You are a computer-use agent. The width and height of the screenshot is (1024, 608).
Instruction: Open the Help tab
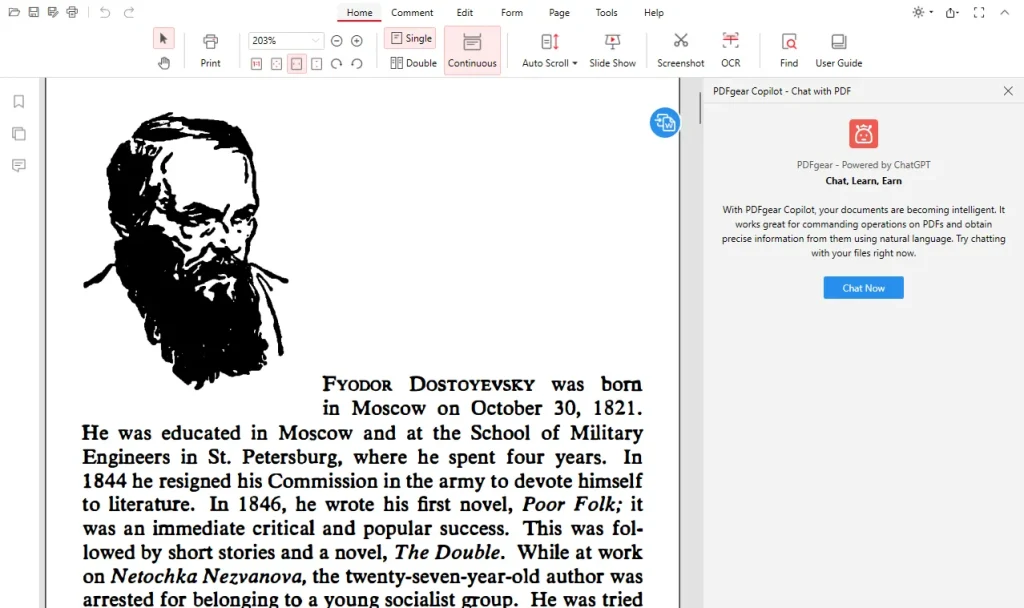click(654, 12)
